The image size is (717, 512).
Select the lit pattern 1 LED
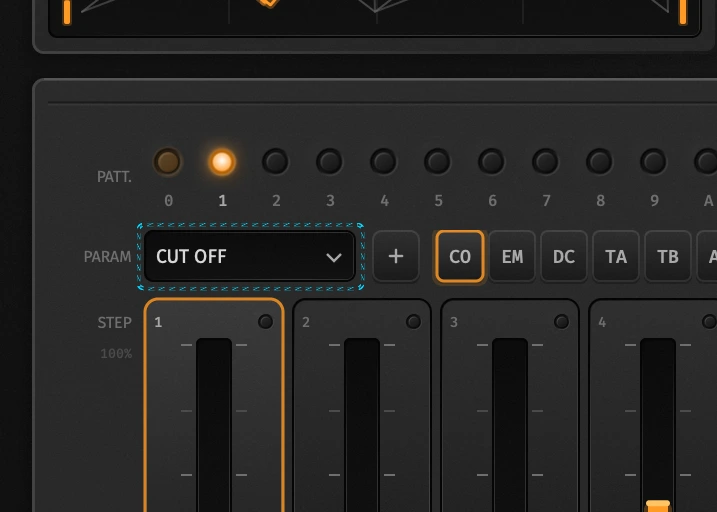point(222,161)
